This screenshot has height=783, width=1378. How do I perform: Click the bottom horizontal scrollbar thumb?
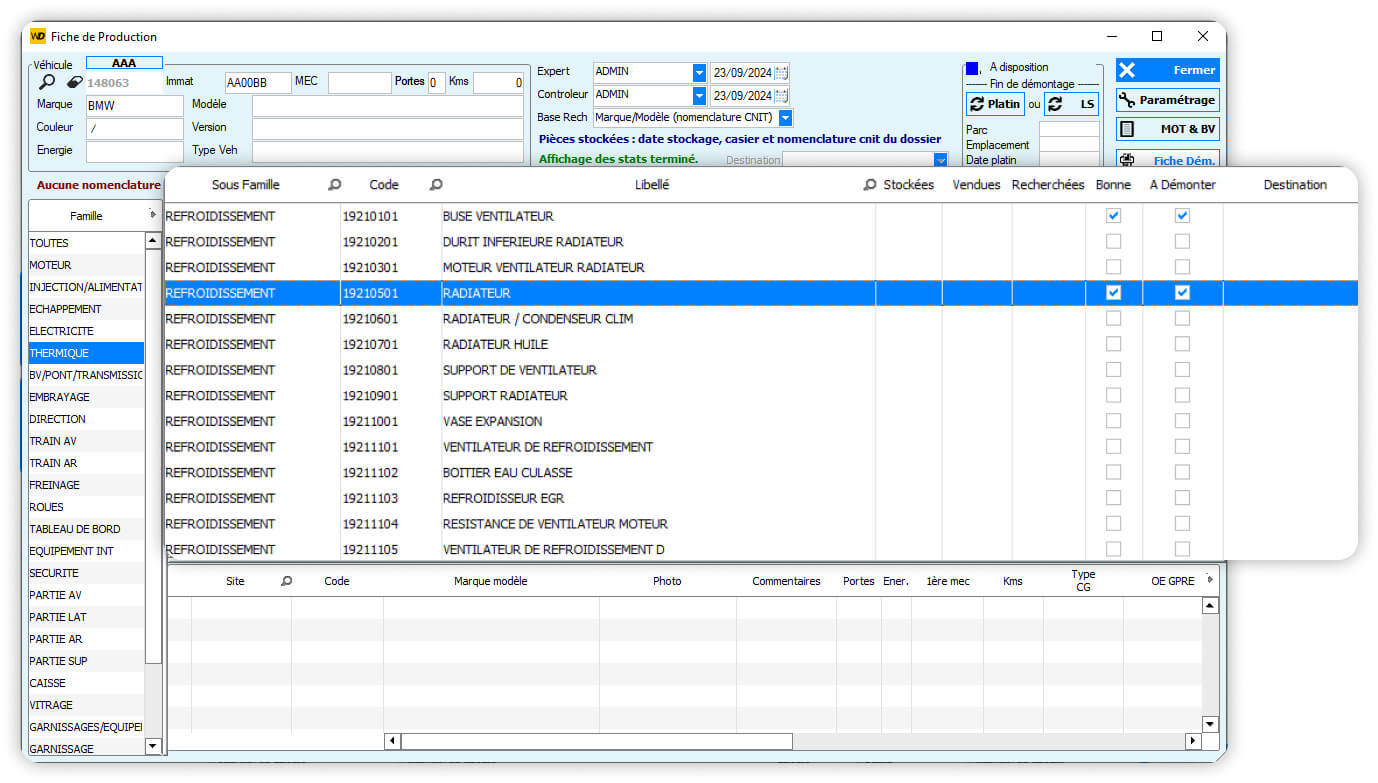(597, 741)
